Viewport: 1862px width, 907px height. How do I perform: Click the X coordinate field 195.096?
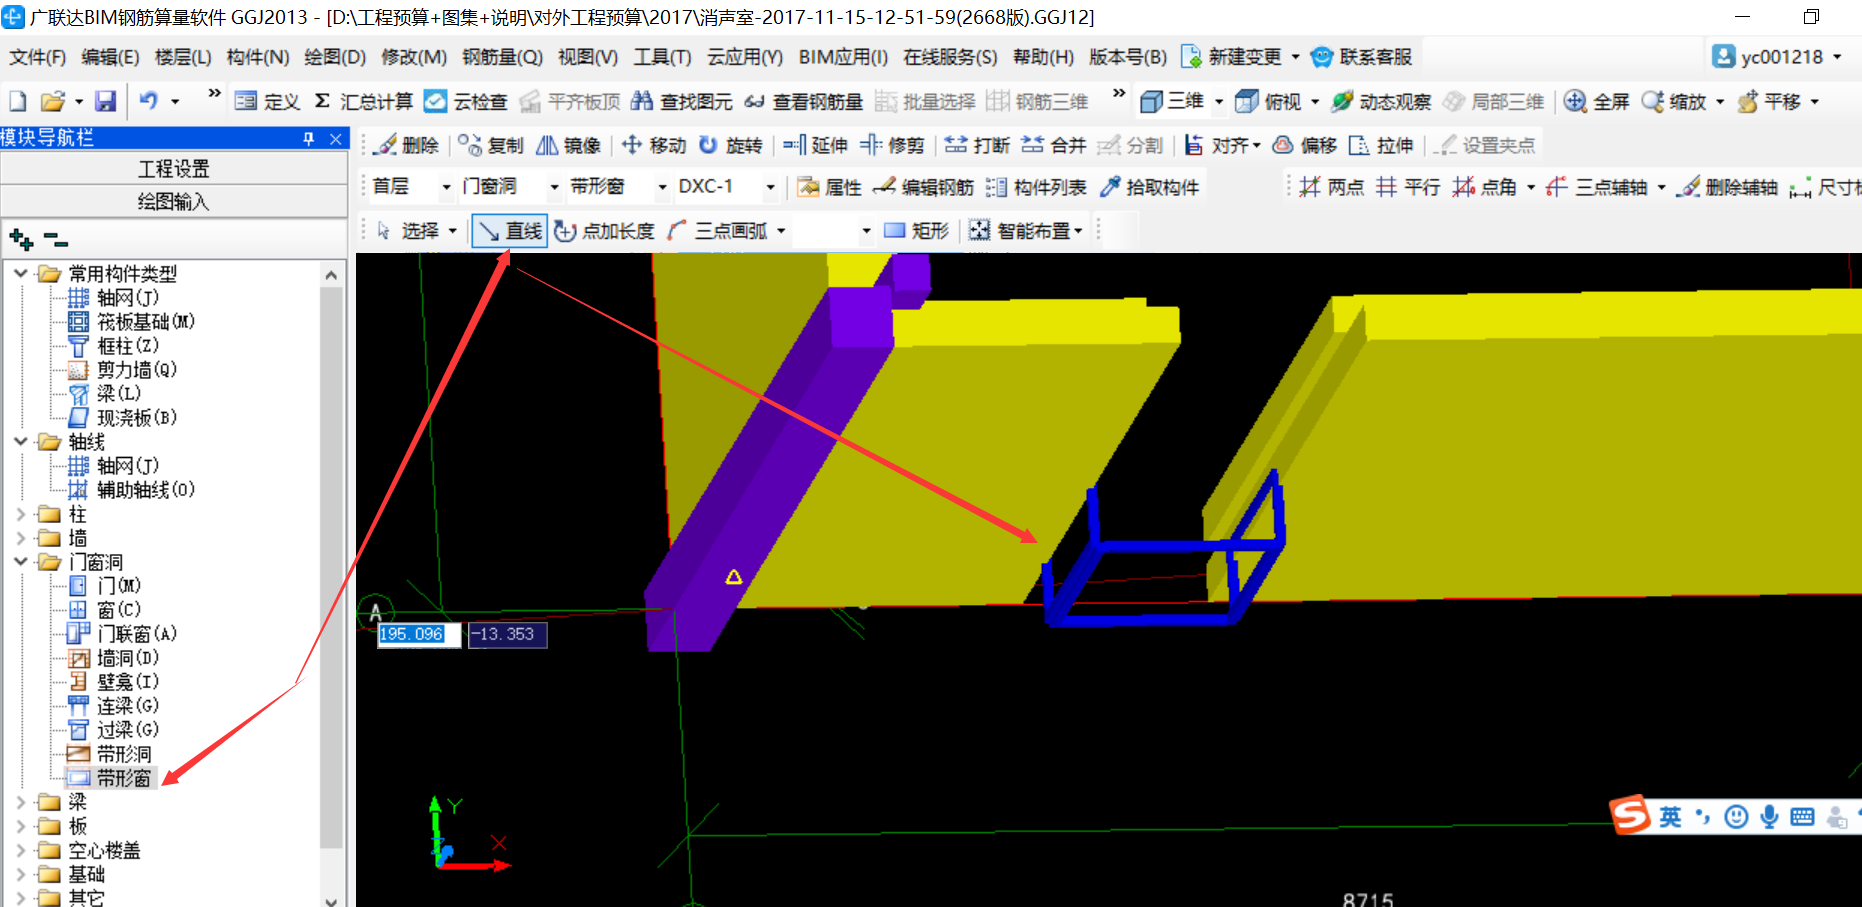pyautogui.click(x=419, y=634)
